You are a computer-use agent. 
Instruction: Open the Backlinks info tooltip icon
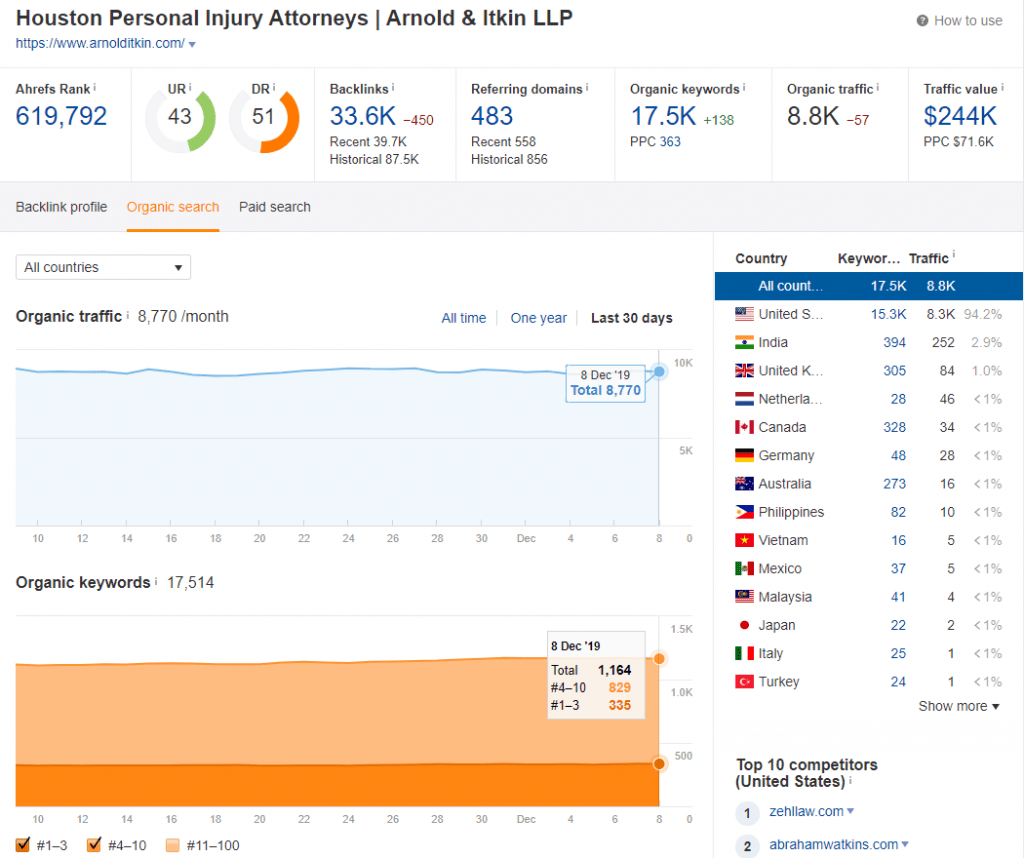392,87
